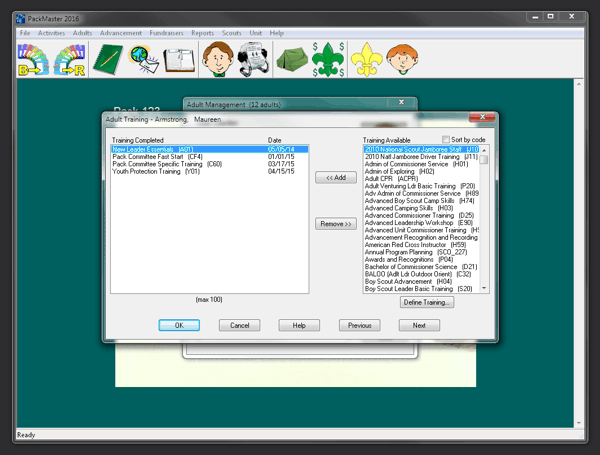Open the Advancement menu
Screen dimensions: 600x455
click(x=121, y=33)
